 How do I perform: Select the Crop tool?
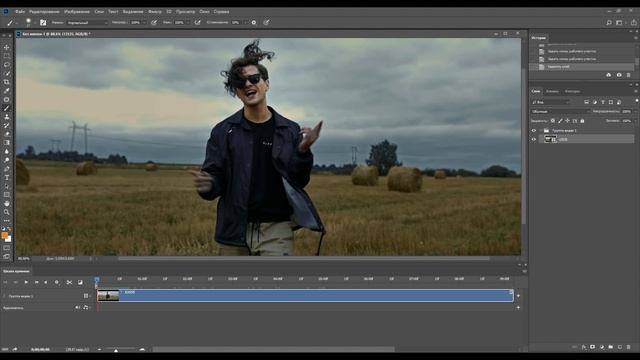click(7, 82)
